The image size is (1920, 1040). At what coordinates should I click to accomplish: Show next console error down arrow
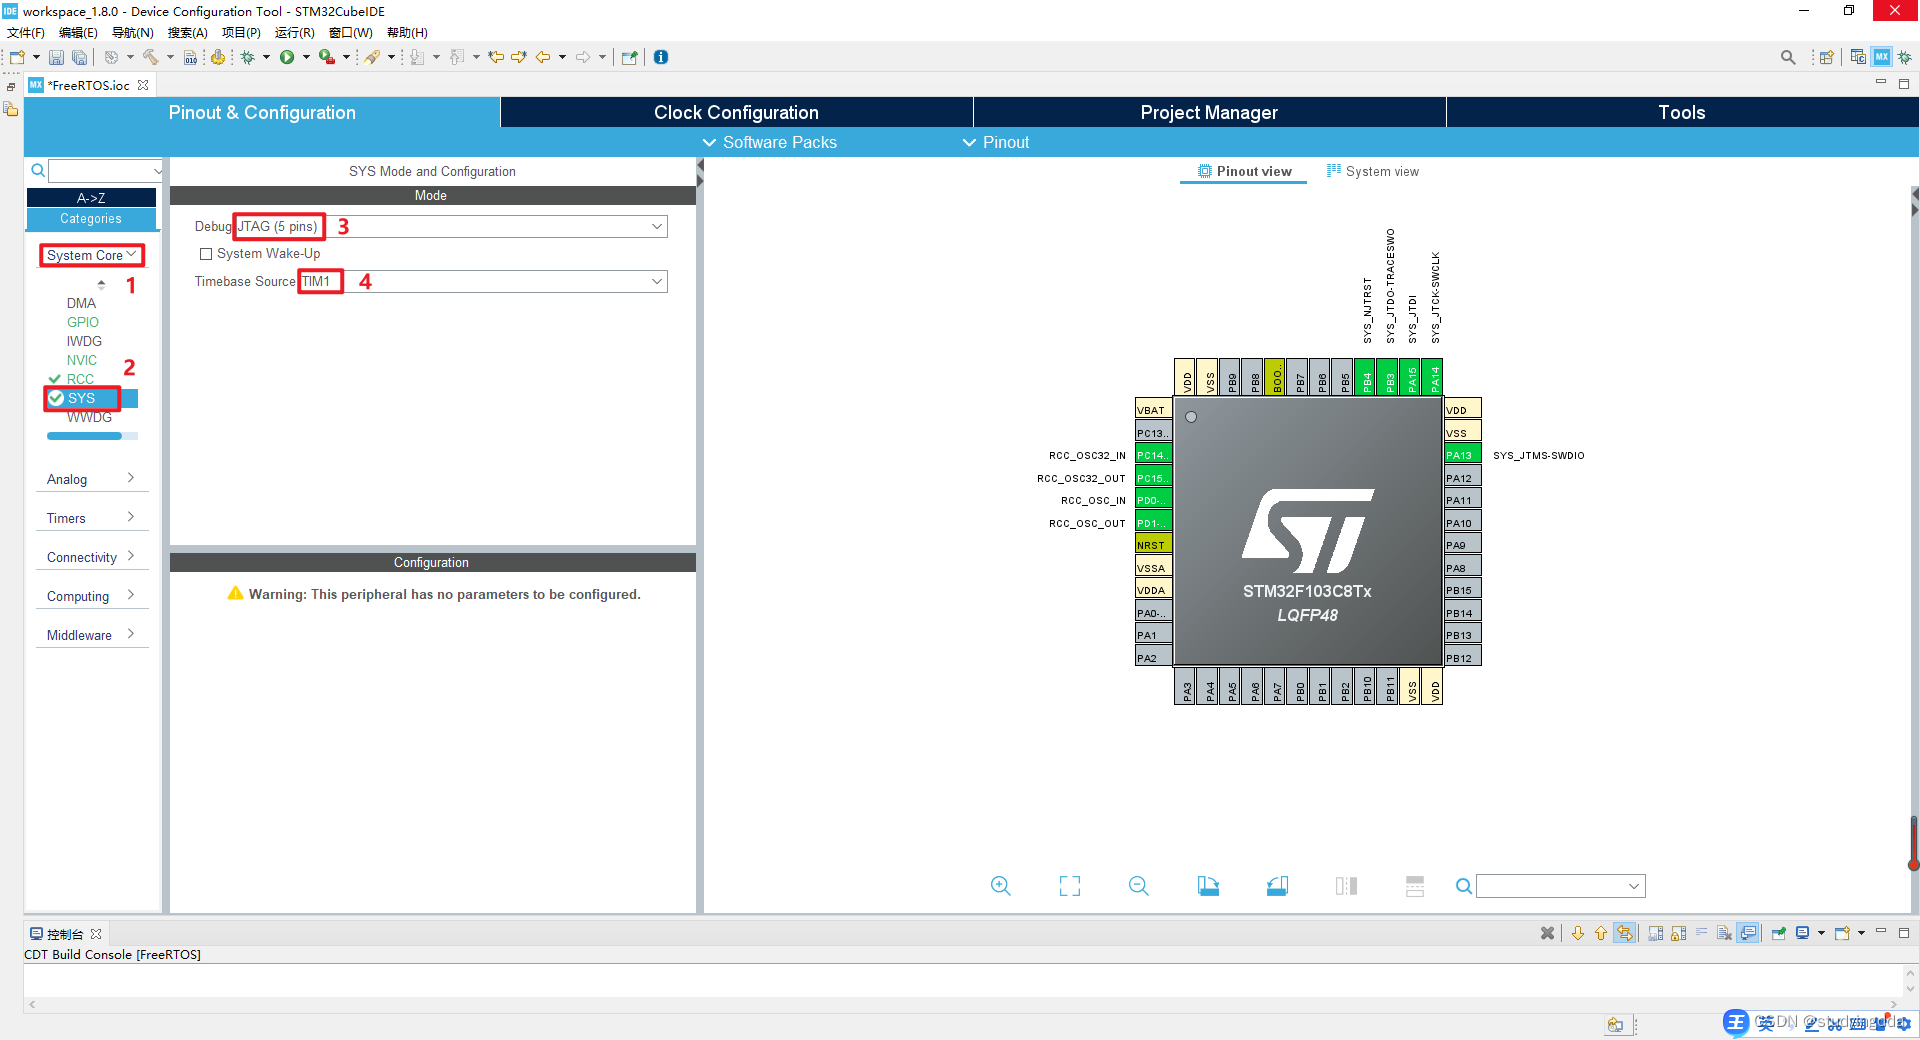[1578, 933]
